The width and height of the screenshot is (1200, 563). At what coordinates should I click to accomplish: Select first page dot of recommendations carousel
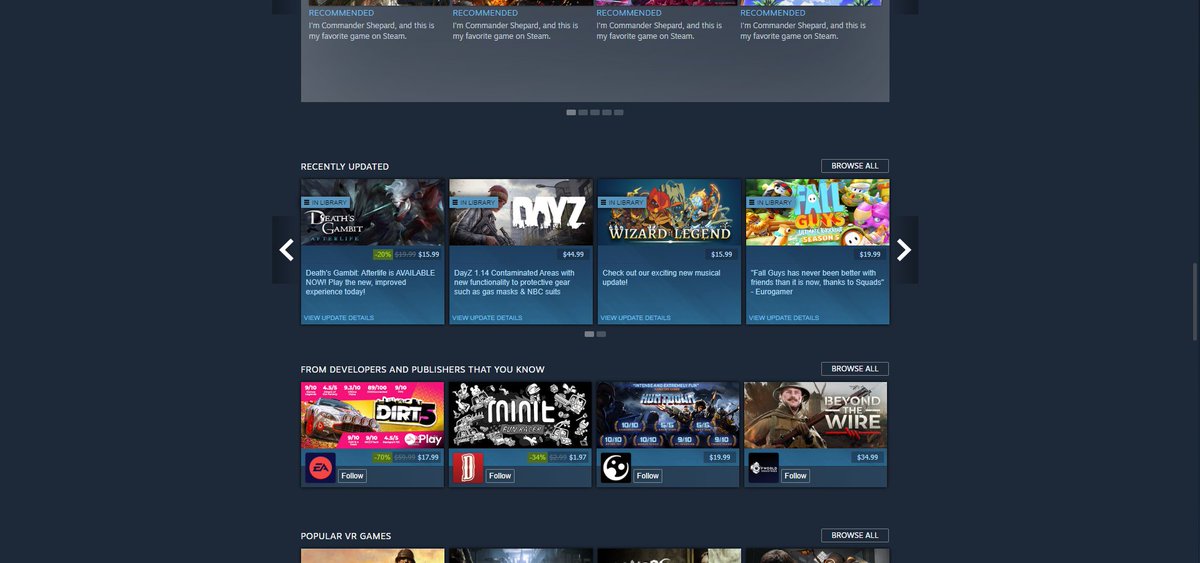pos(571,113)
